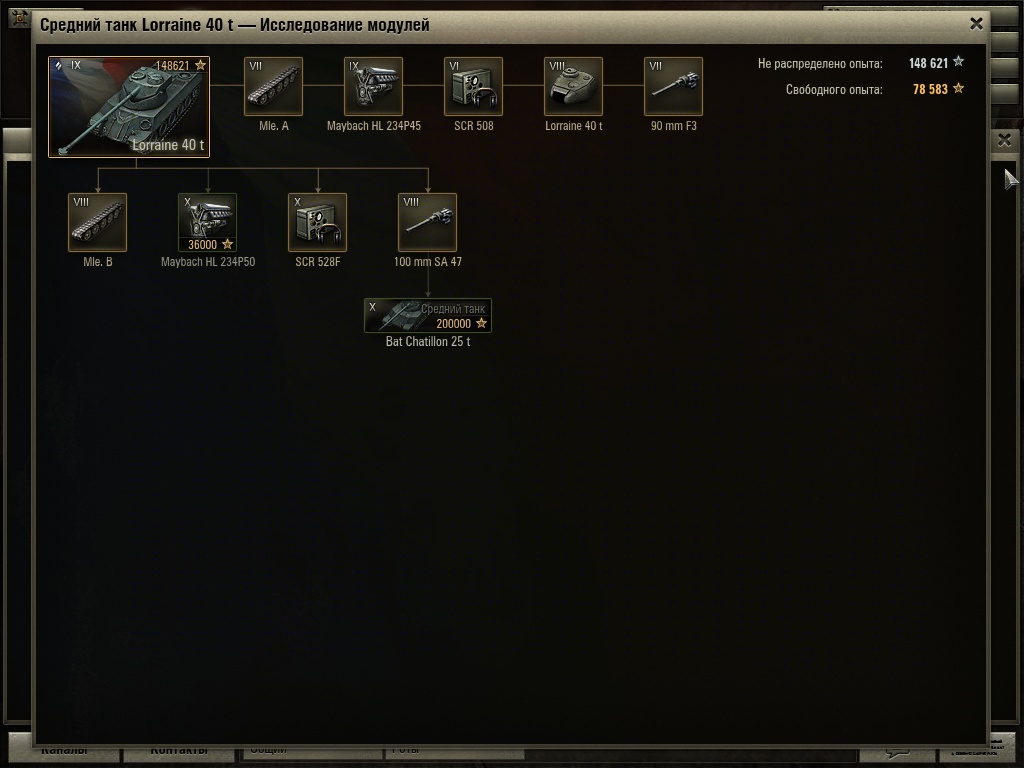Screen dimensions: 1024x768
Task: Click the 'Mle. A' label text
Action: [273, 126]
